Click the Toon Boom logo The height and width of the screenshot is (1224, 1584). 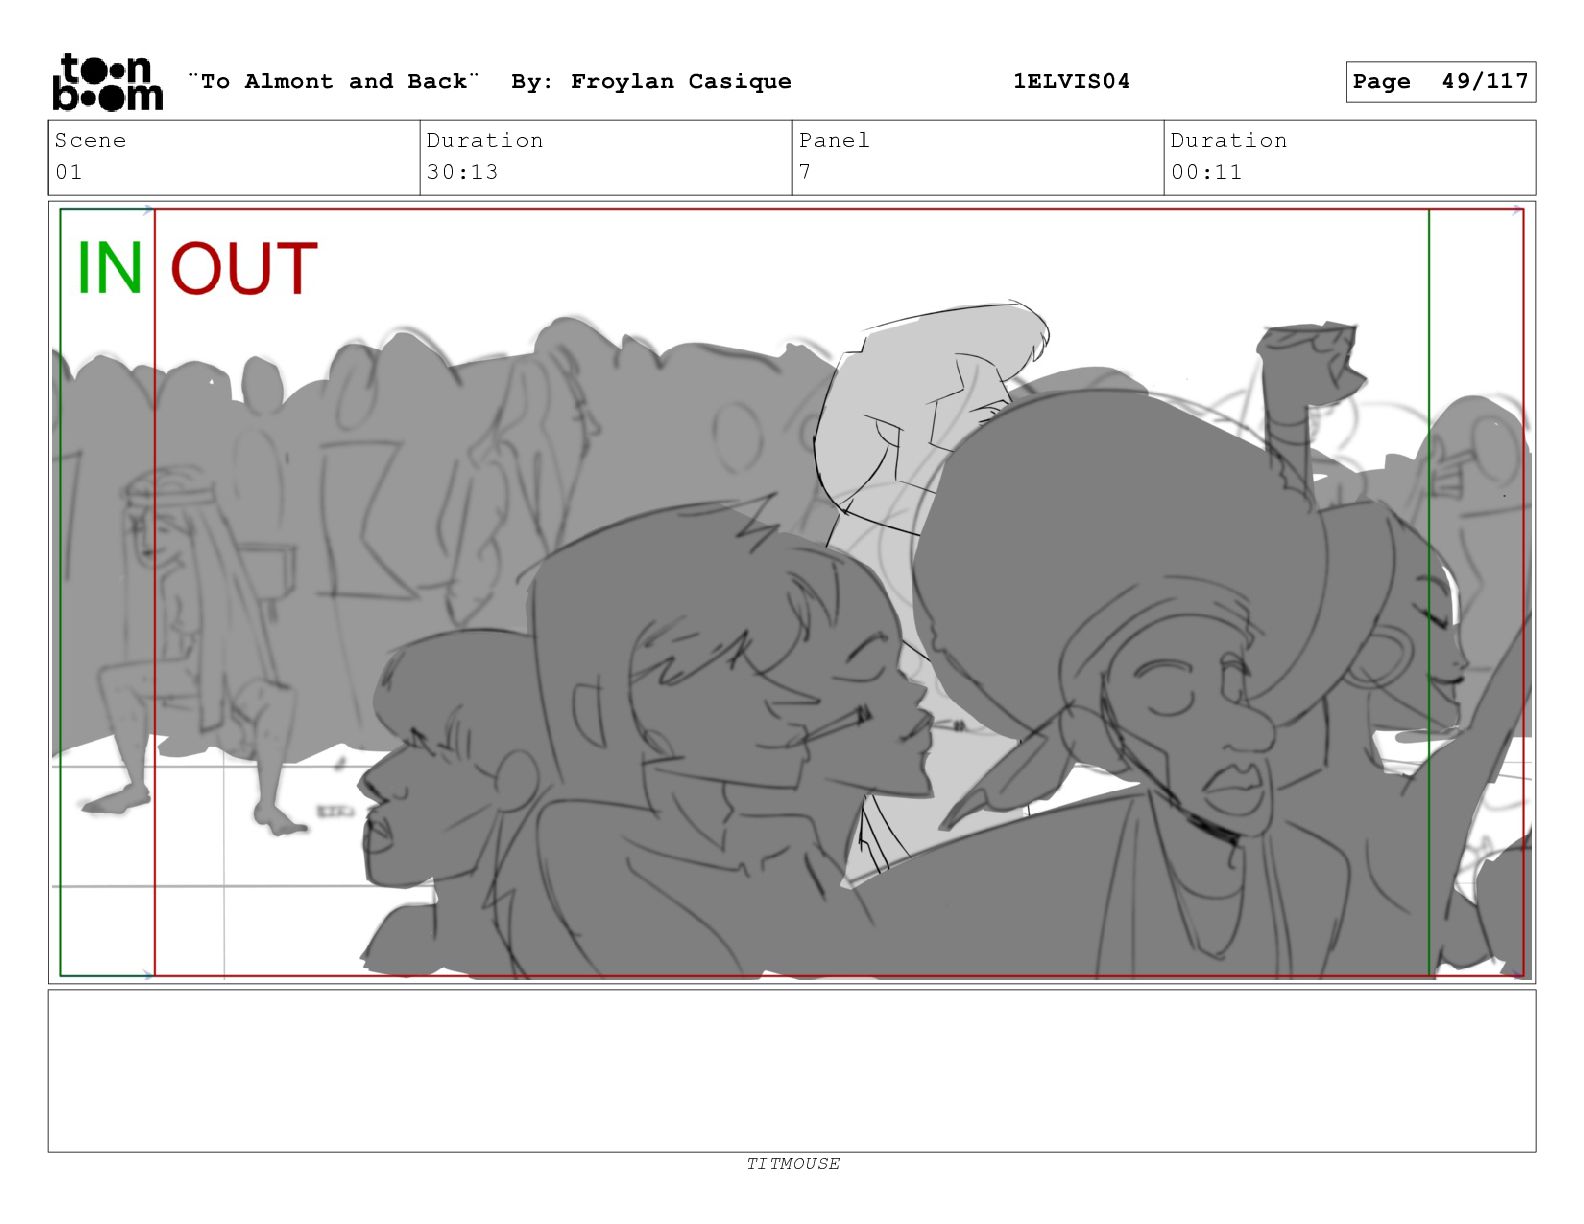coord(107,82)
